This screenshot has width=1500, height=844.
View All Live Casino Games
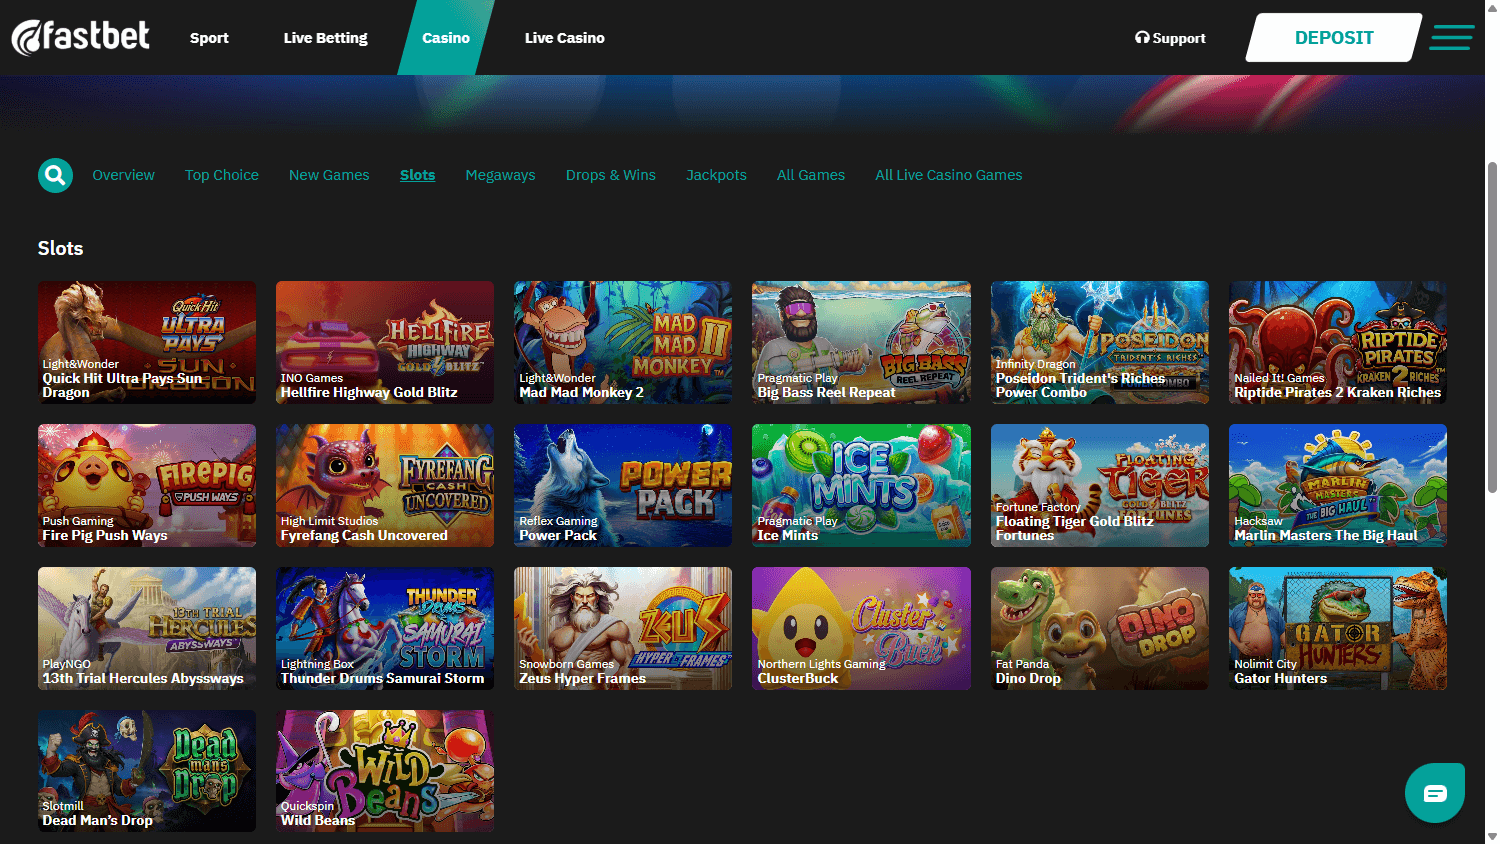tap(948, 175)
